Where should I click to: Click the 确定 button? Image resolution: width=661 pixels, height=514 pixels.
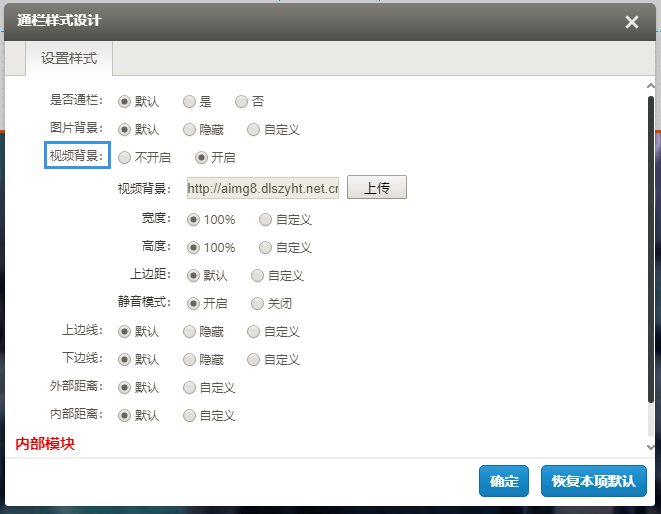point(504,481)
